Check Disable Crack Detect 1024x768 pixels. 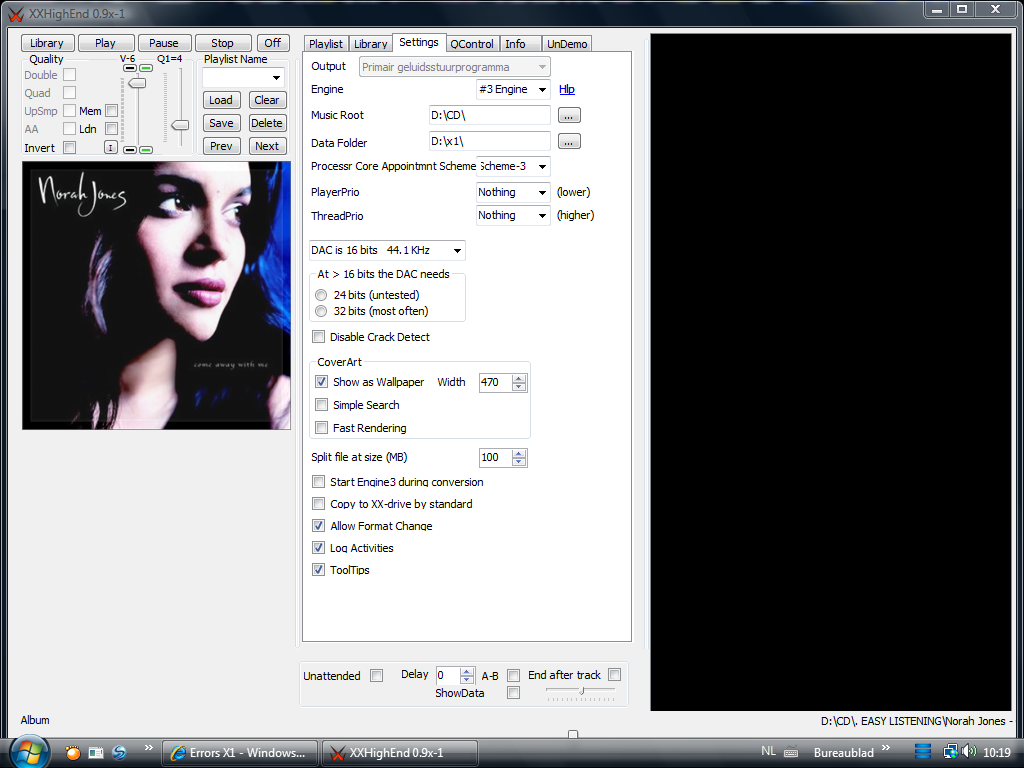(318, 337)
